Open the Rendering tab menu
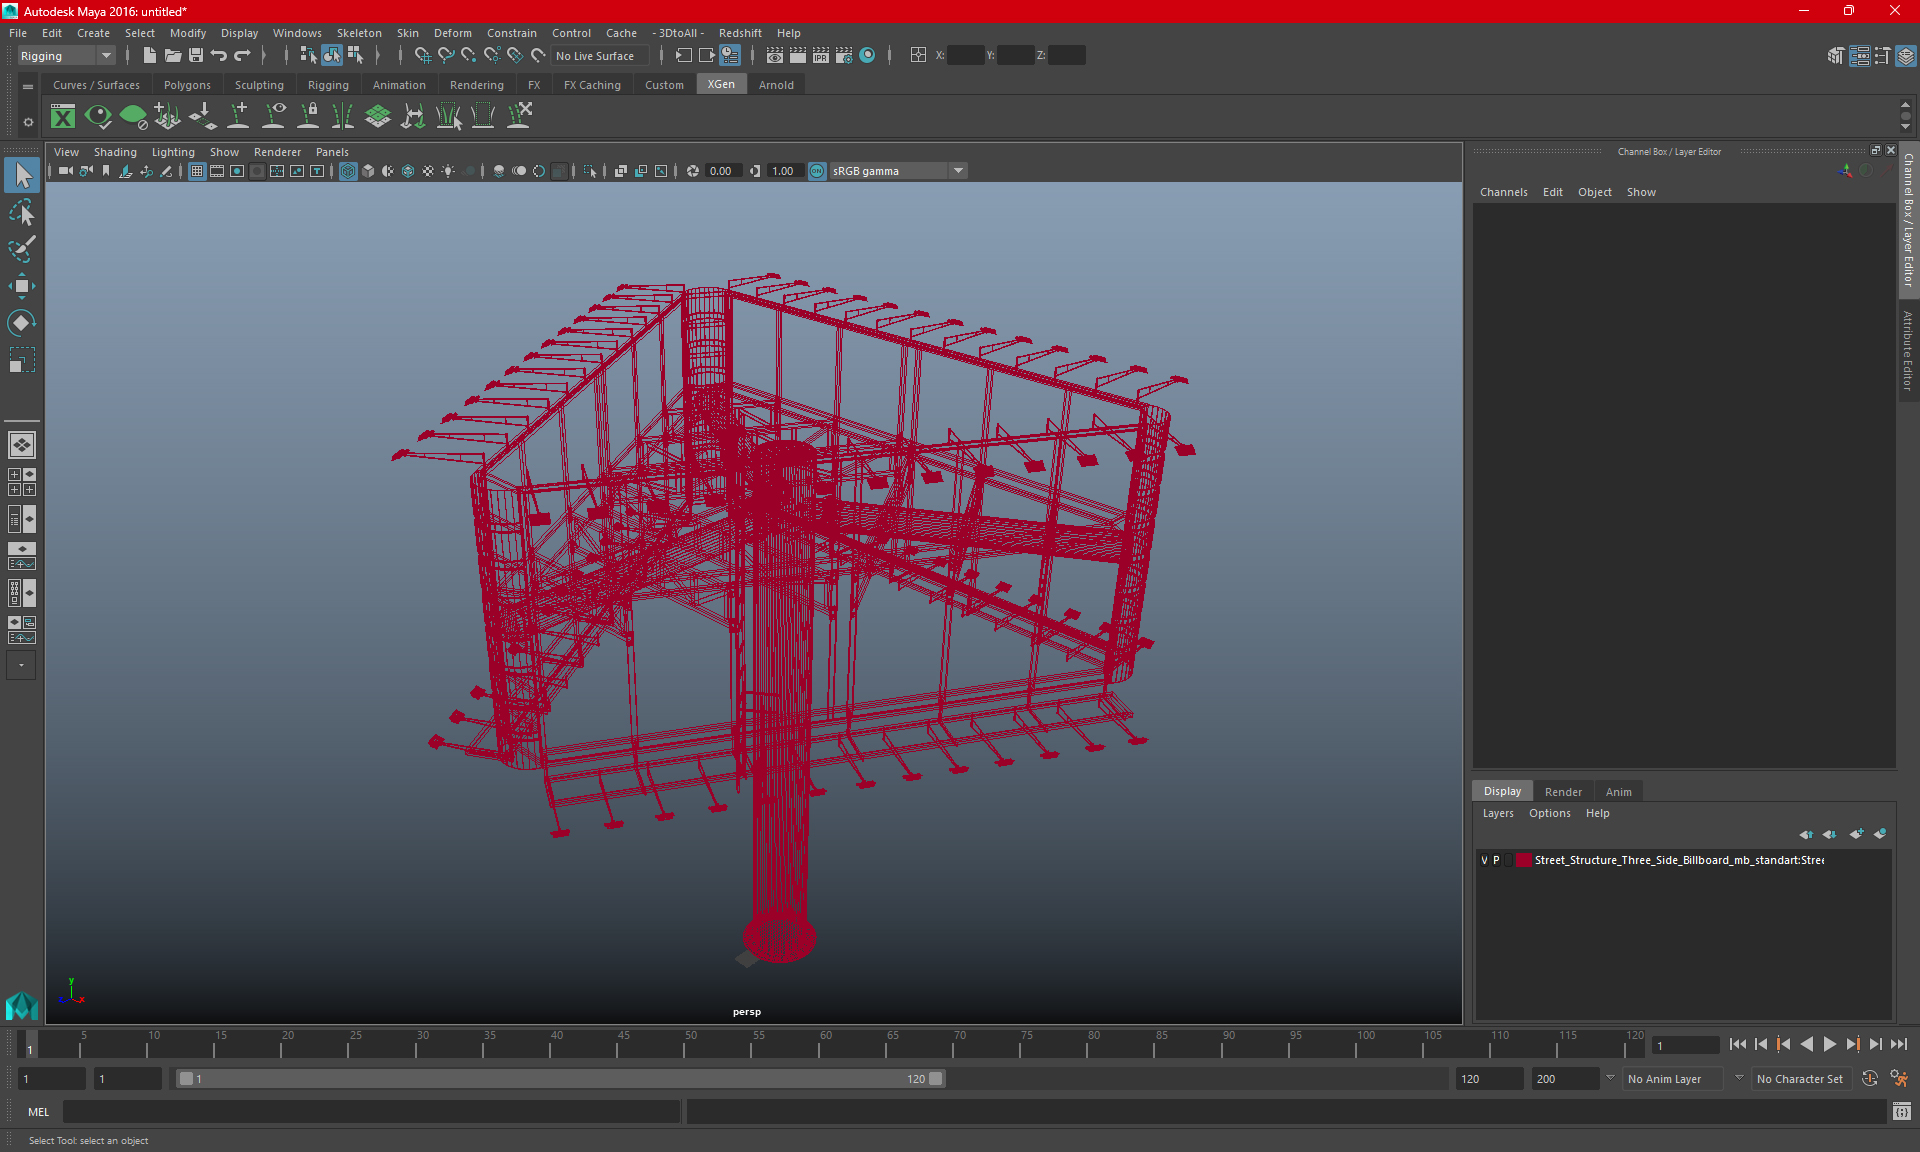 (x=476, y=85)
